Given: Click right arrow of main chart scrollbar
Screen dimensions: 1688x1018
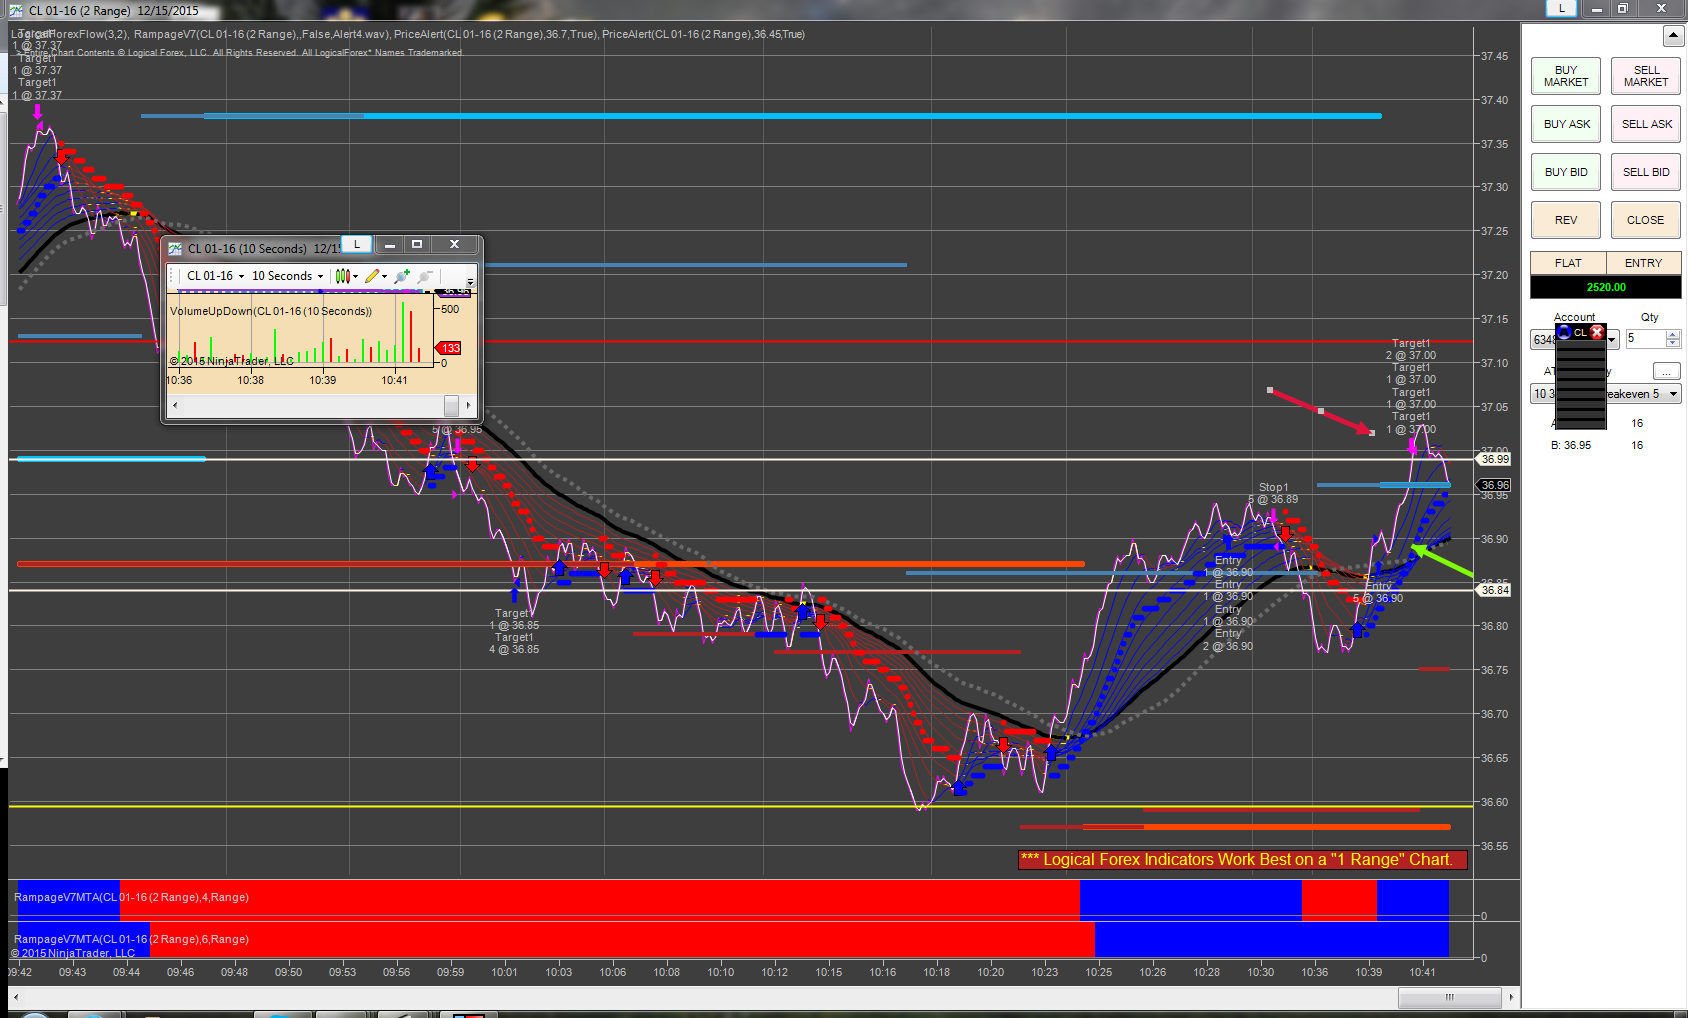Looking at the screenshot, I should tap(1511, 997).
